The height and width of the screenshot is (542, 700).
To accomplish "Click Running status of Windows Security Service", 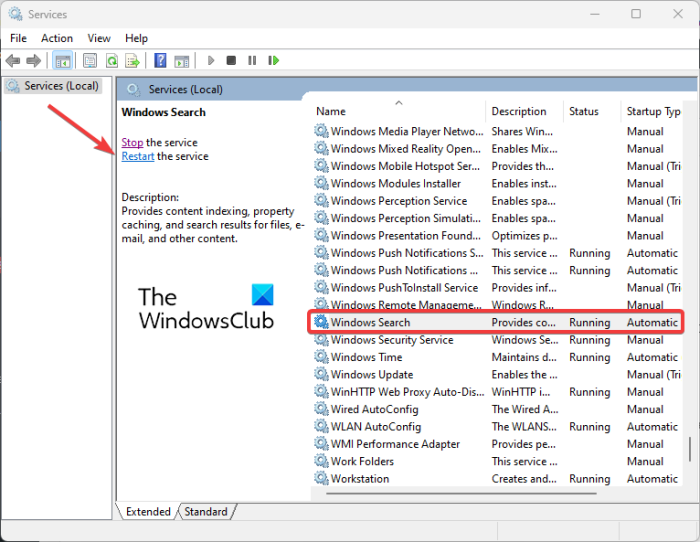I will click(589, 340).
